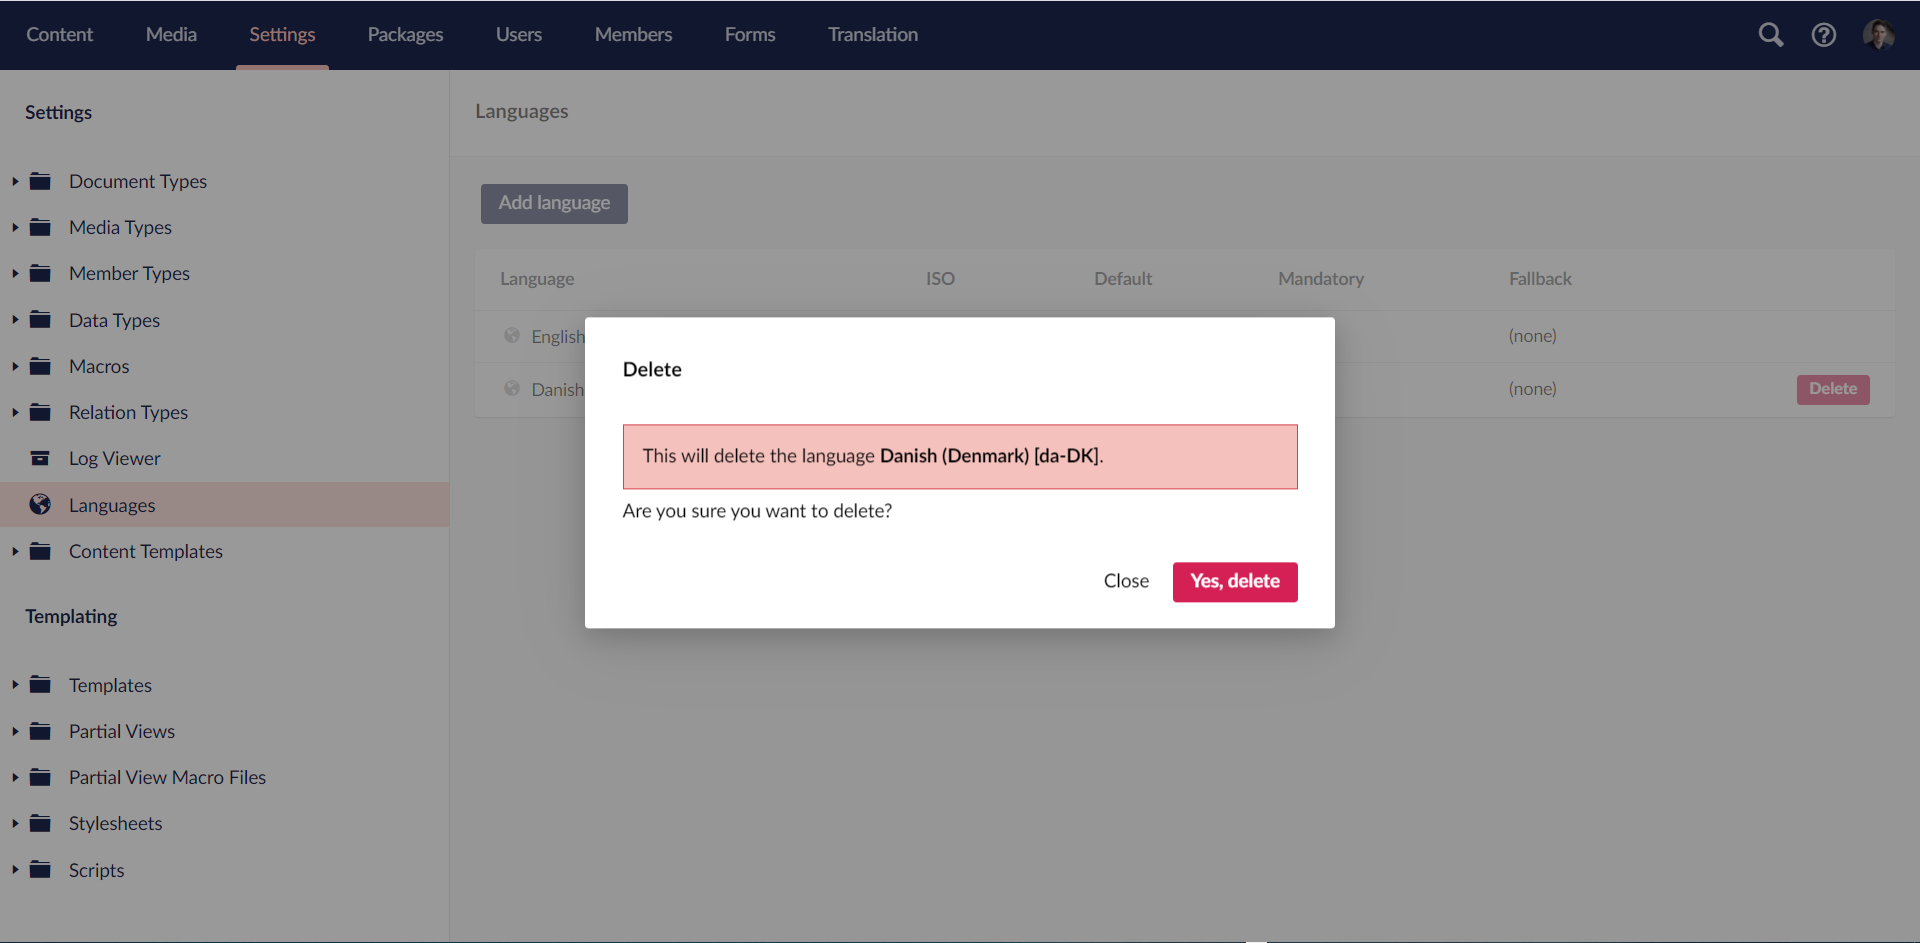Switch to the Content section
This screenshot has height=943, width=1920.
coord(59,34)
